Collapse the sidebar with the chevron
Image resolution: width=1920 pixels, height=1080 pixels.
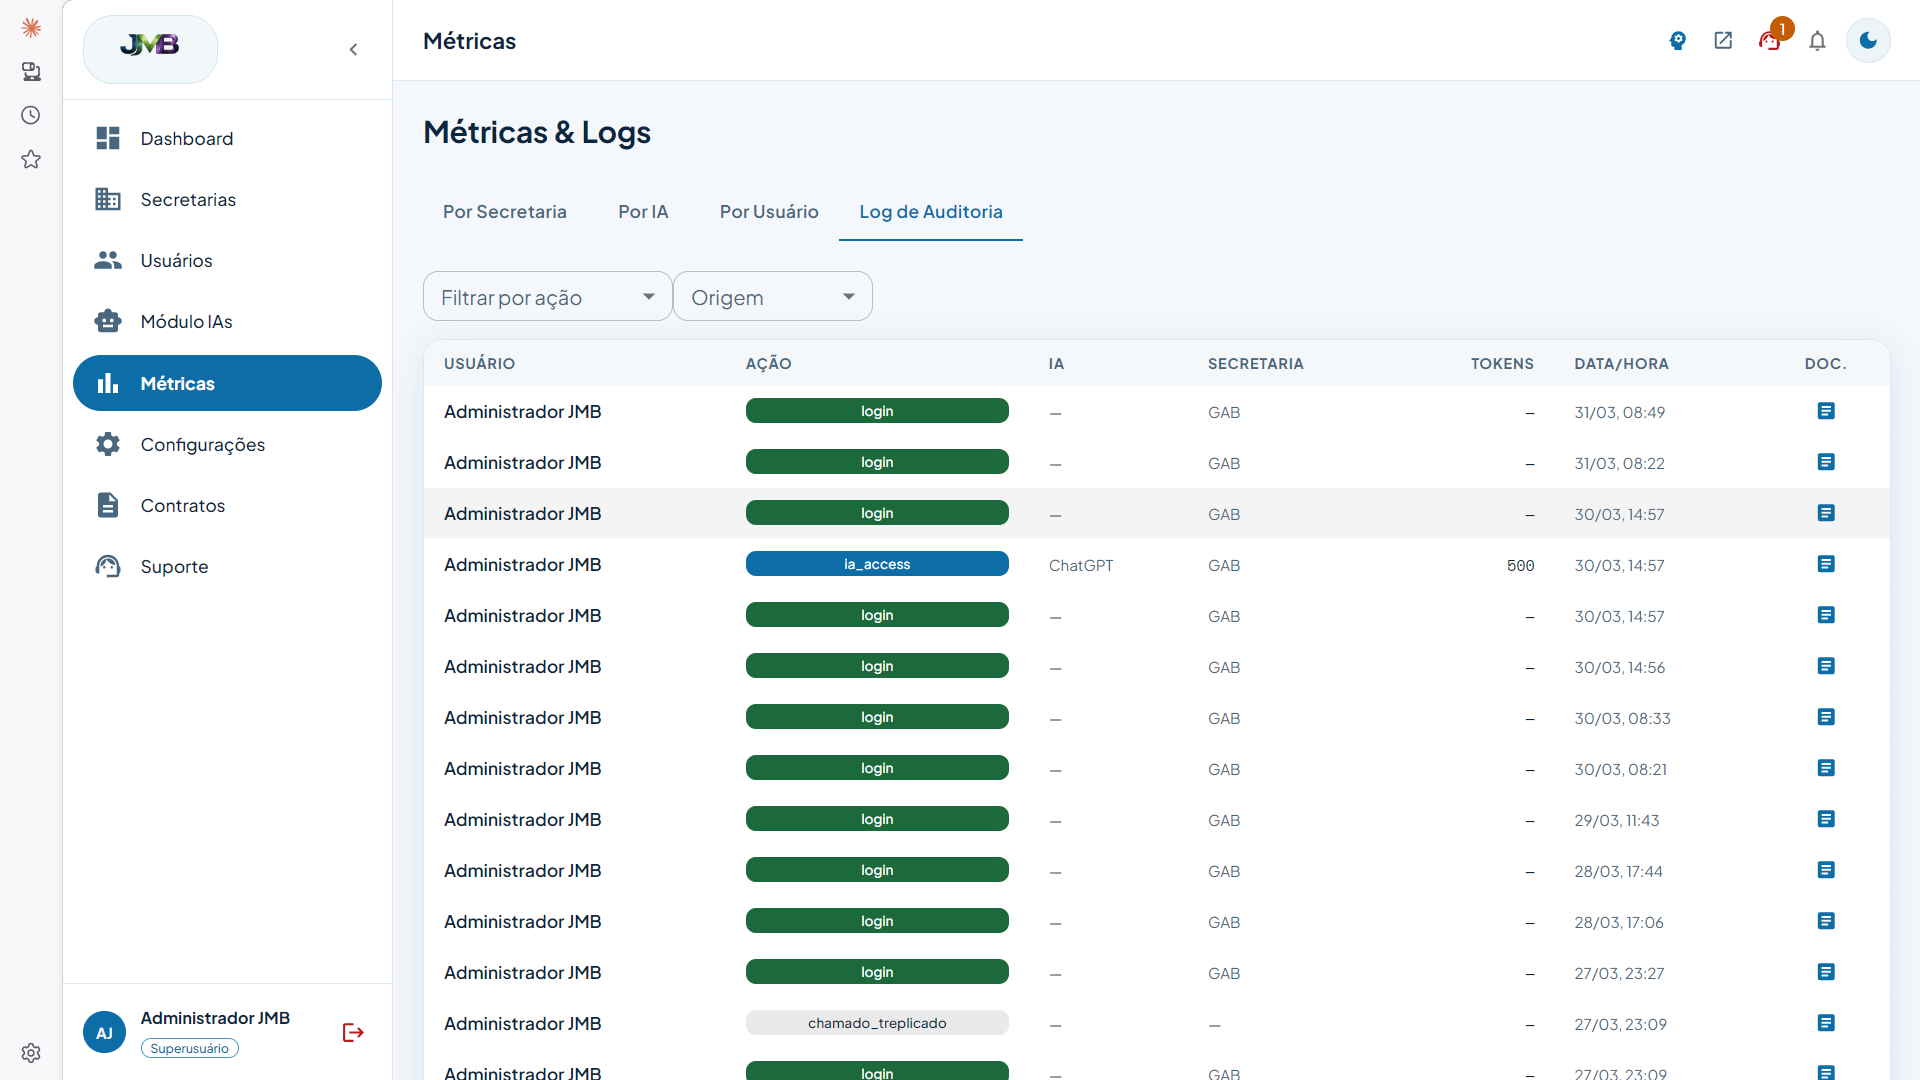[x=353, y=49]
